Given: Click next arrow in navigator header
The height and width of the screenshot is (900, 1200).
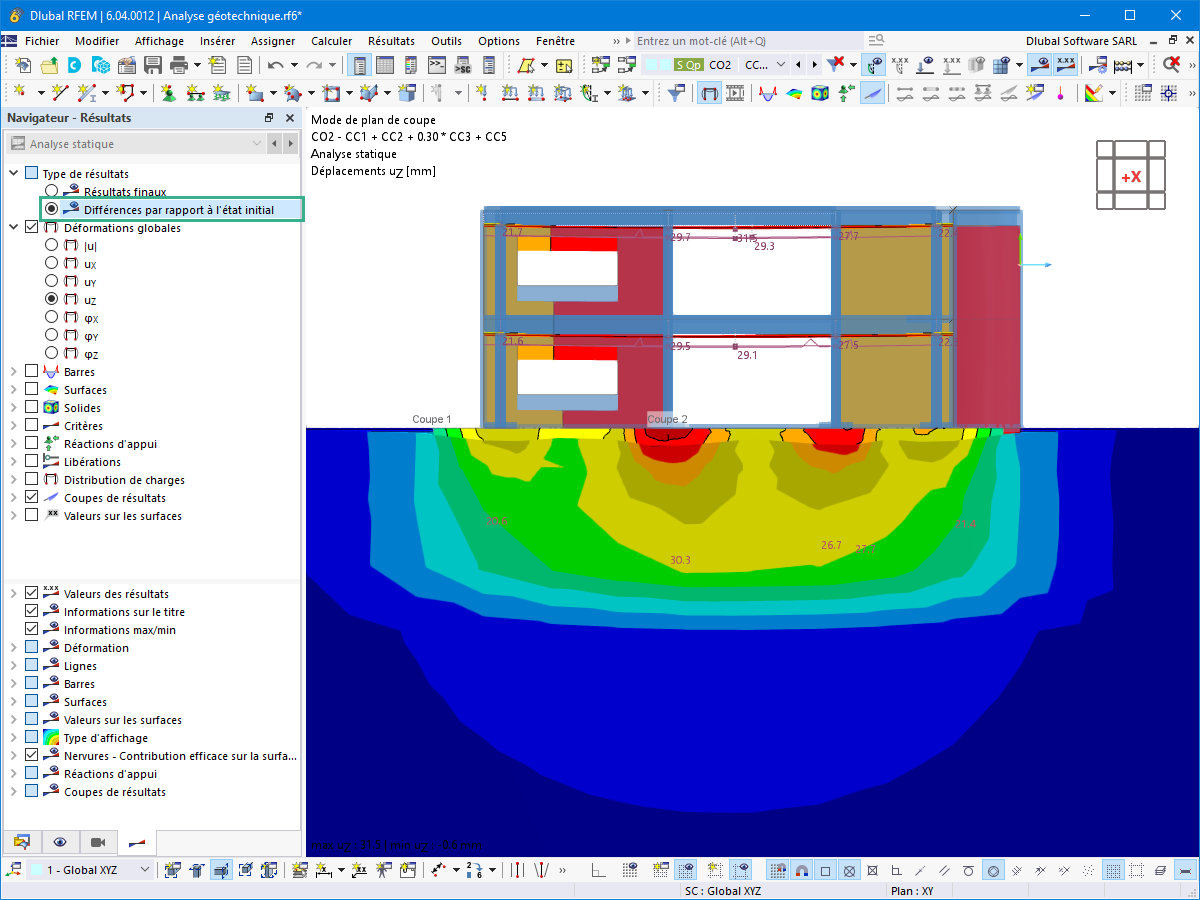Looking at the screenshot, I should [x=291, y=144].
